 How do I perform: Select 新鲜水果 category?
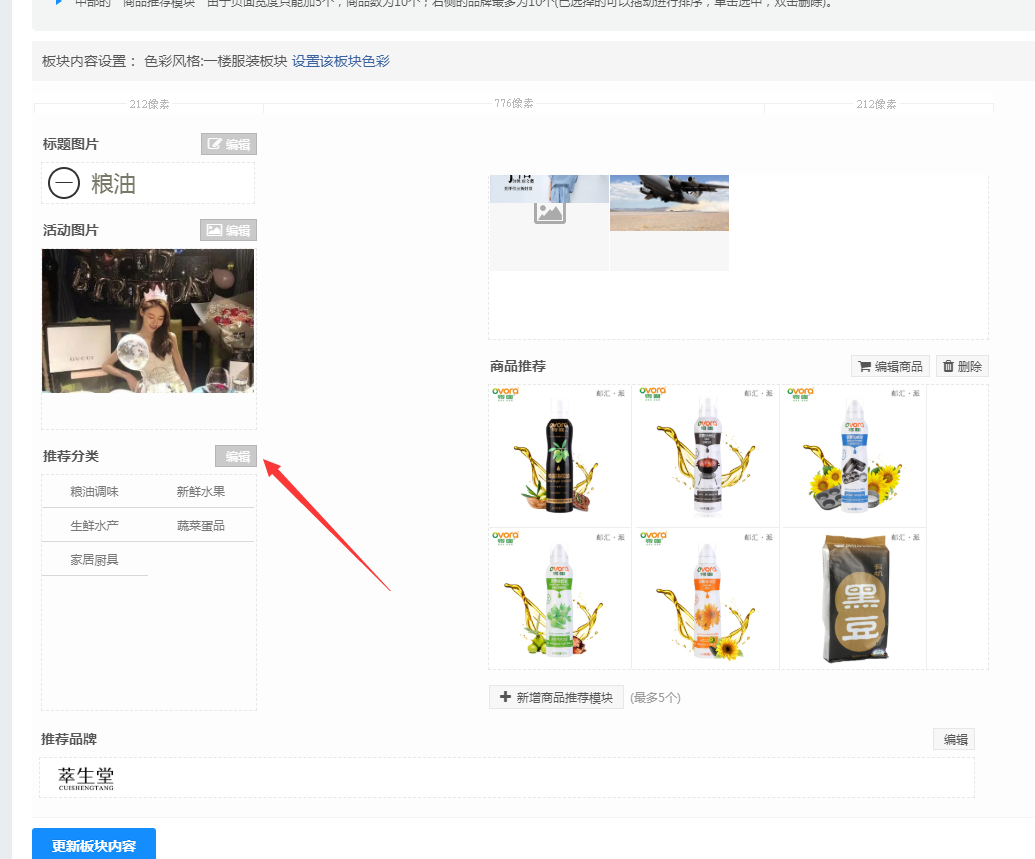201,491
